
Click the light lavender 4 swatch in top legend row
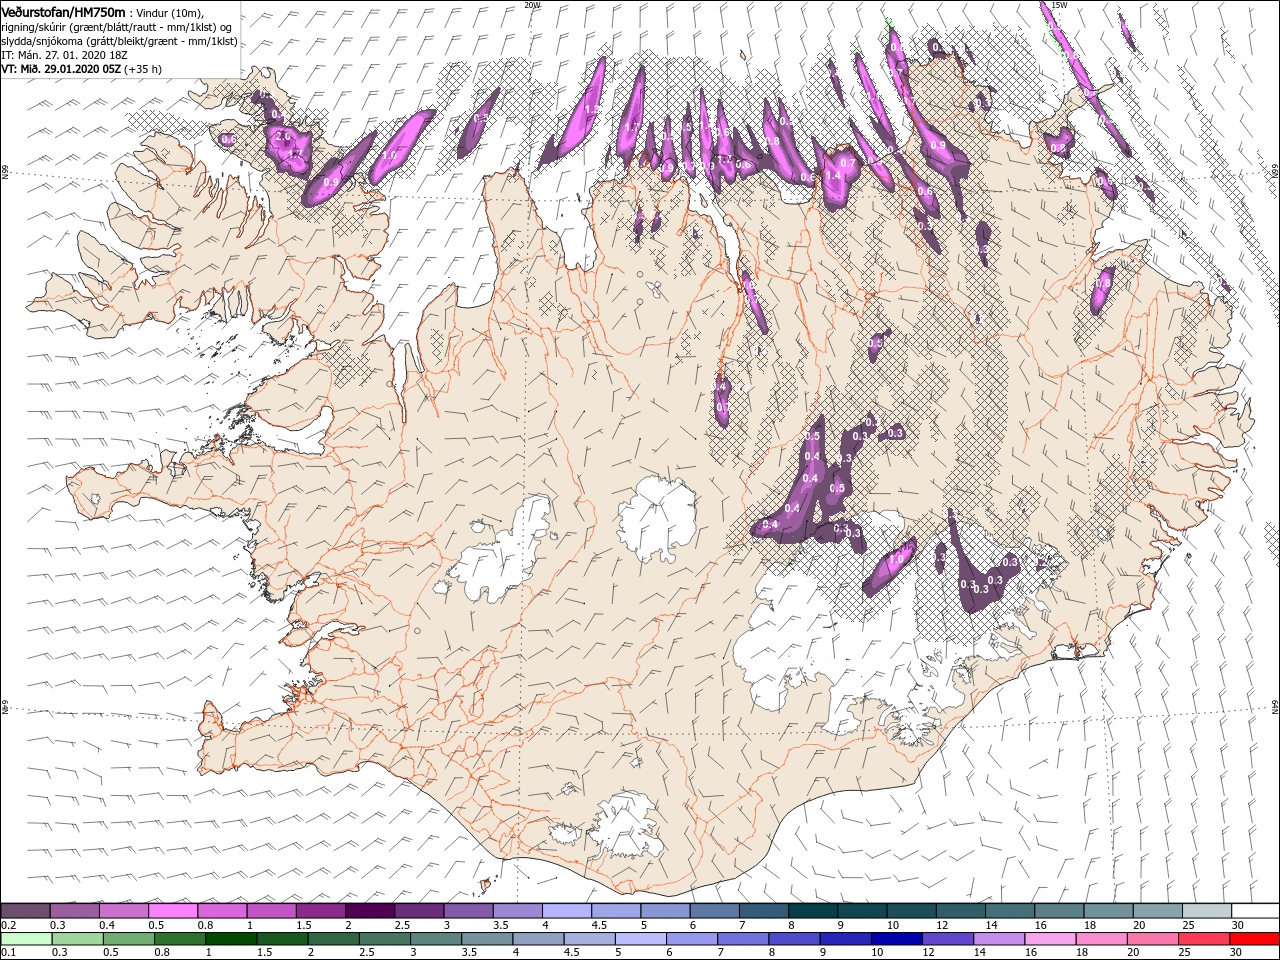point(566,911)
